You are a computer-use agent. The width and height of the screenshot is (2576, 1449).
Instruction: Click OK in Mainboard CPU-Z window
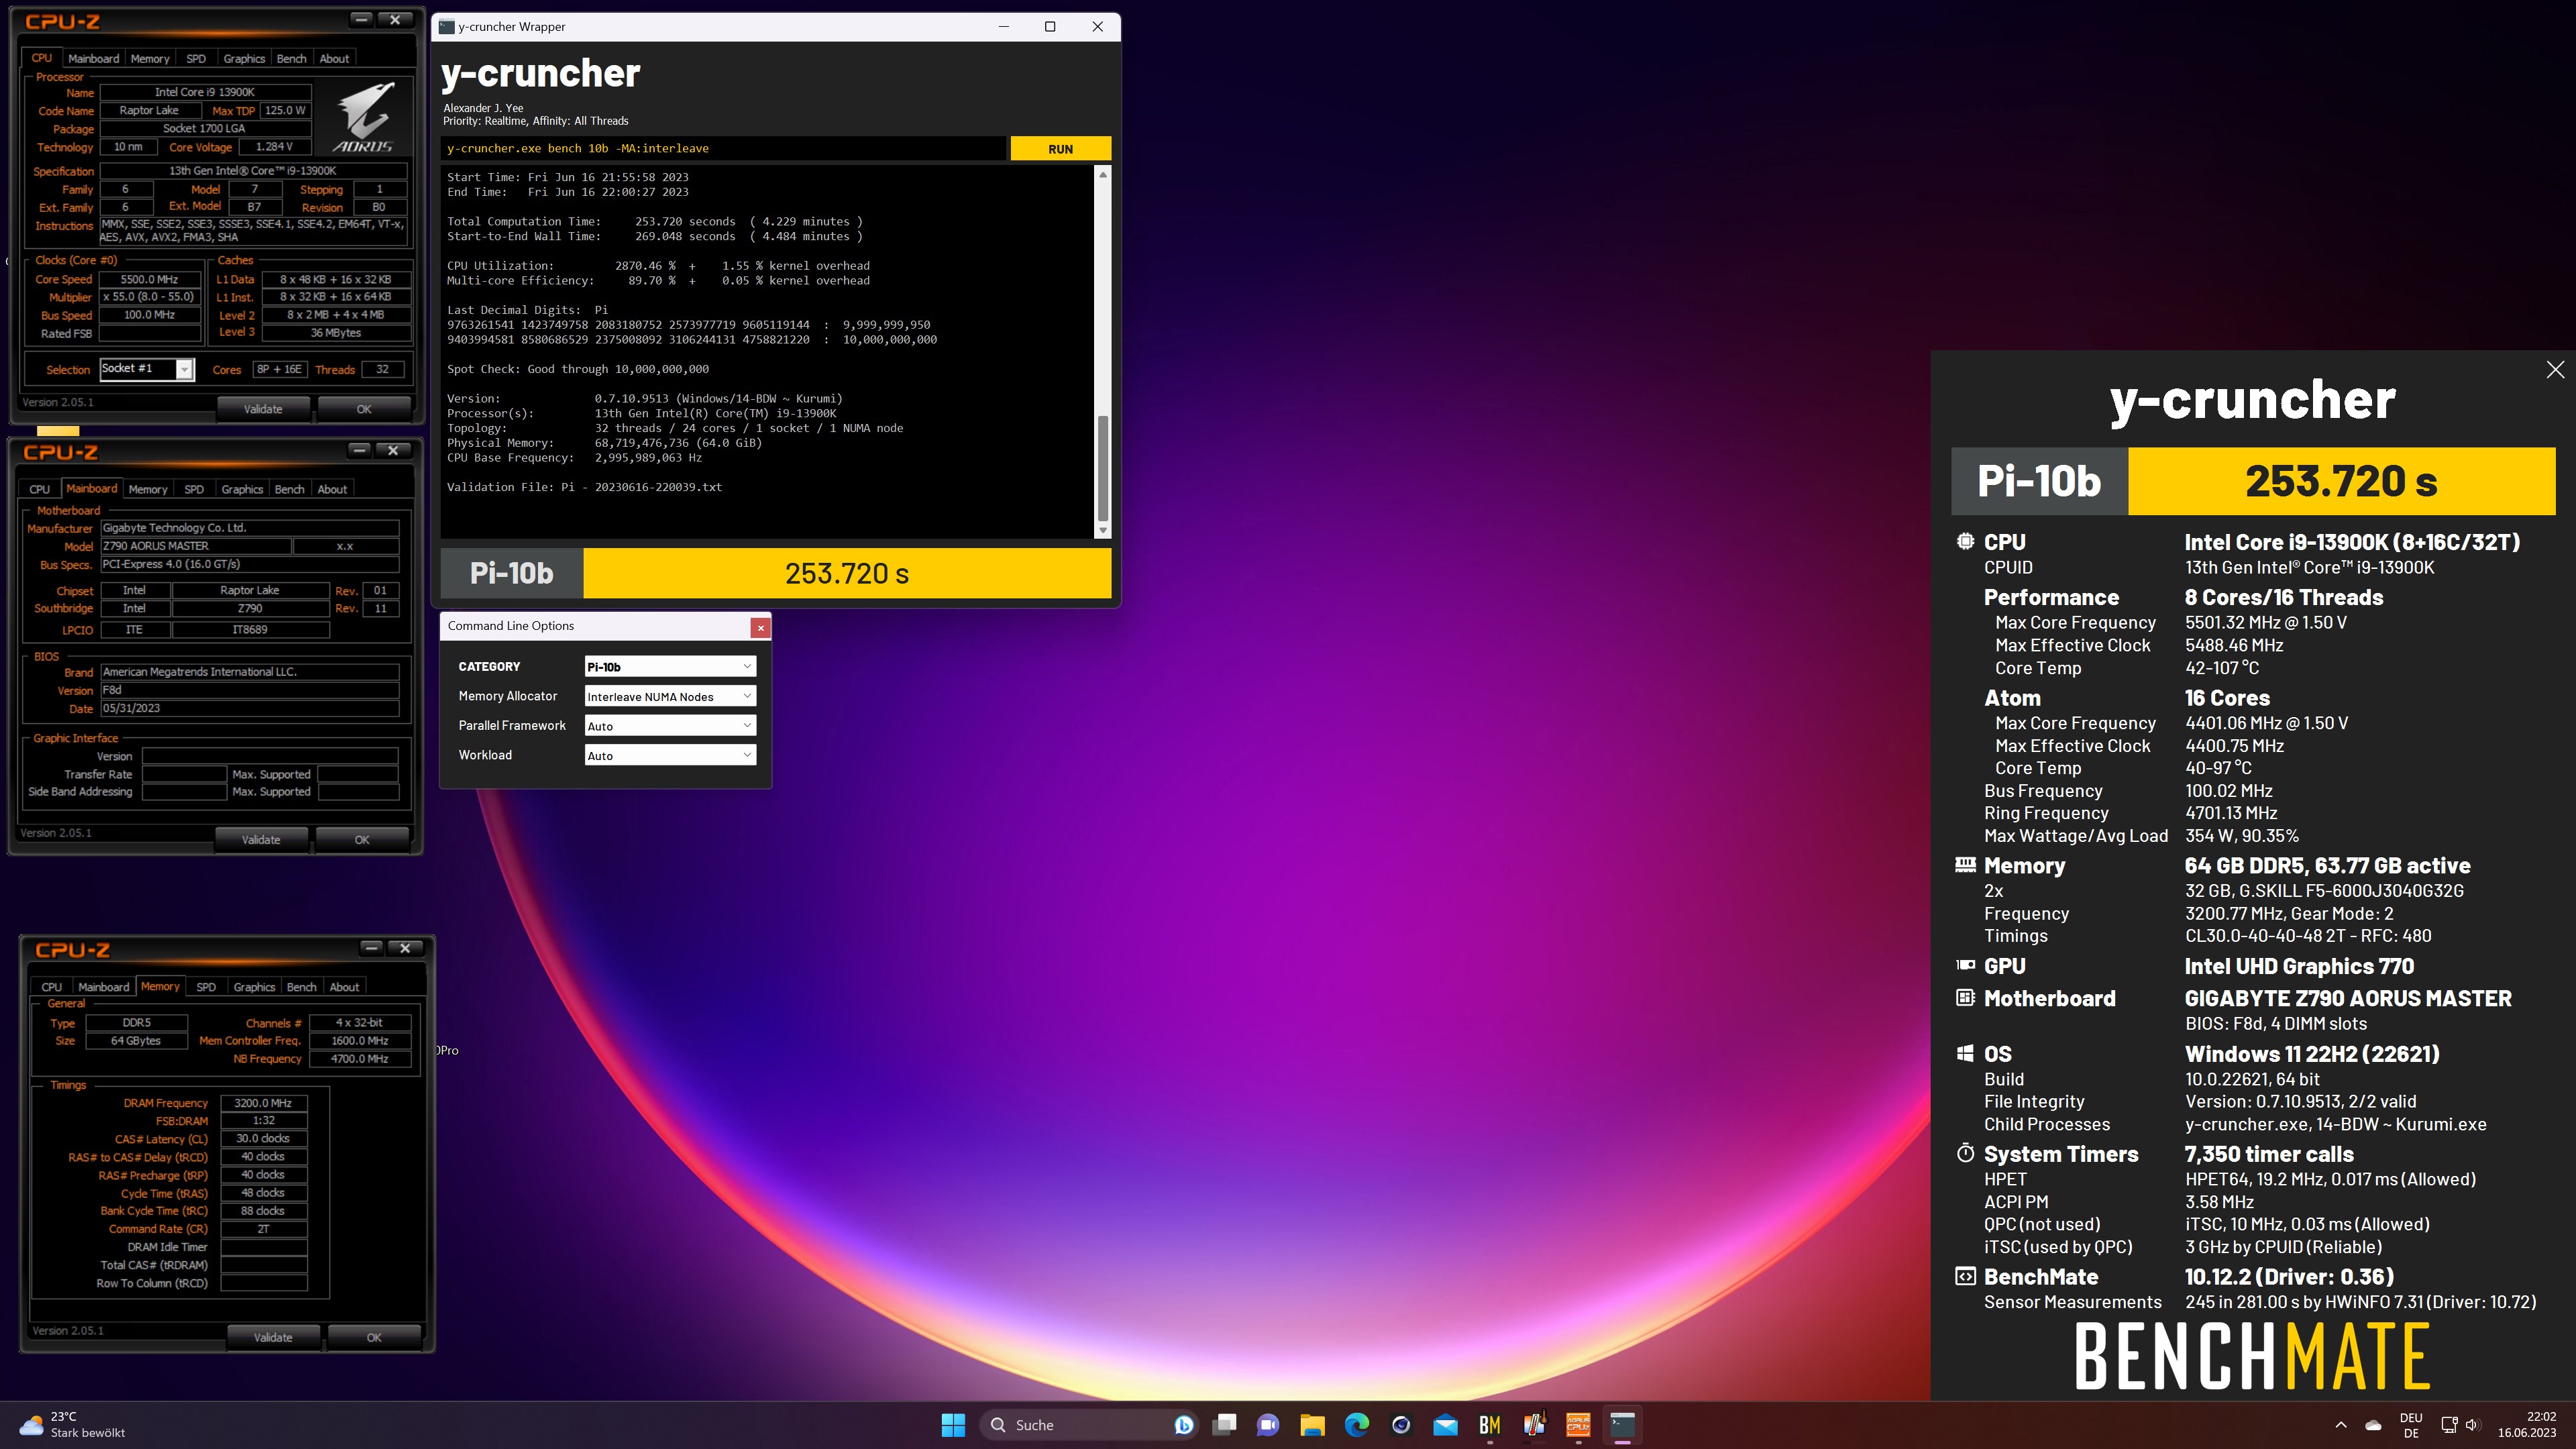[x=362, y=840]
